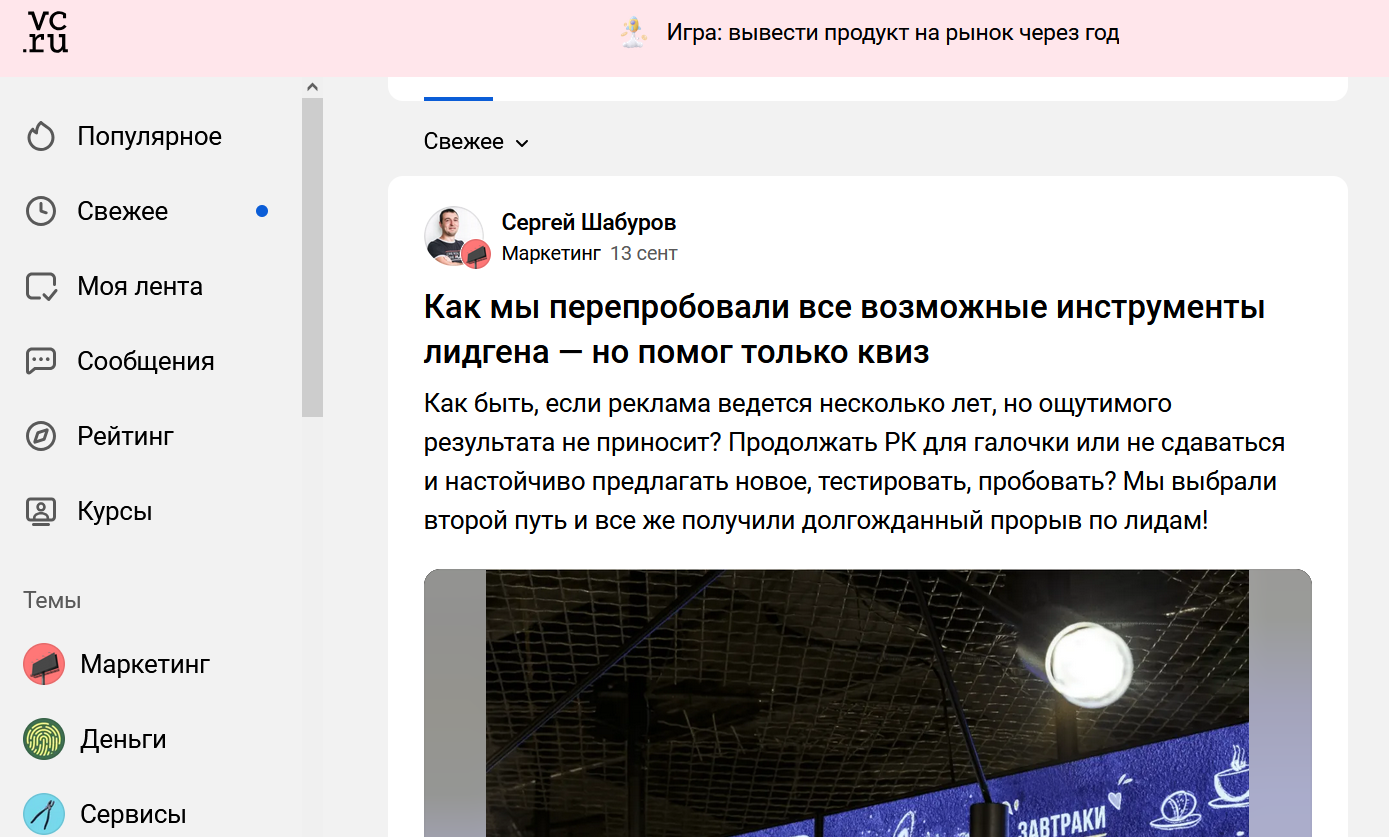This screenshot has width=1389, height=837.
Task: Click author name Сергей Шабуров
Action: (588, 222)
